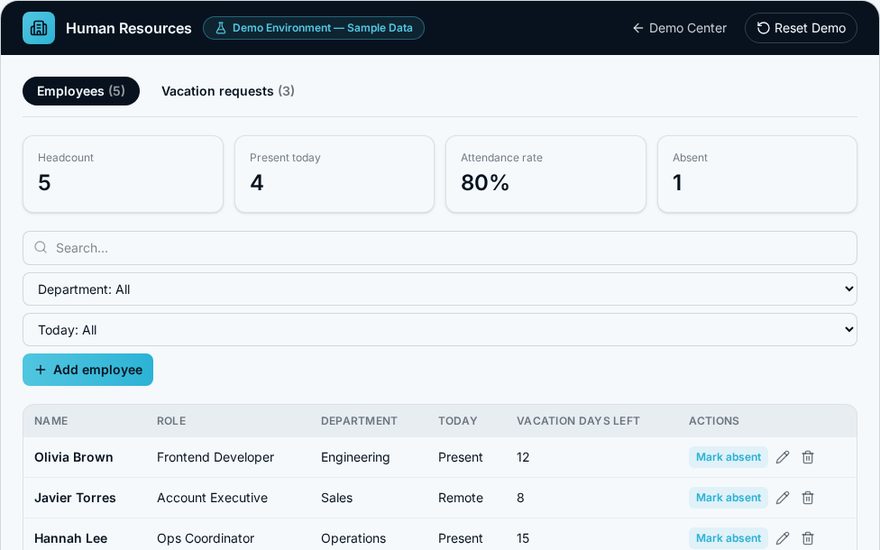Click the TODAY column header
The image size is (880, 550).
tap(457, 421)
